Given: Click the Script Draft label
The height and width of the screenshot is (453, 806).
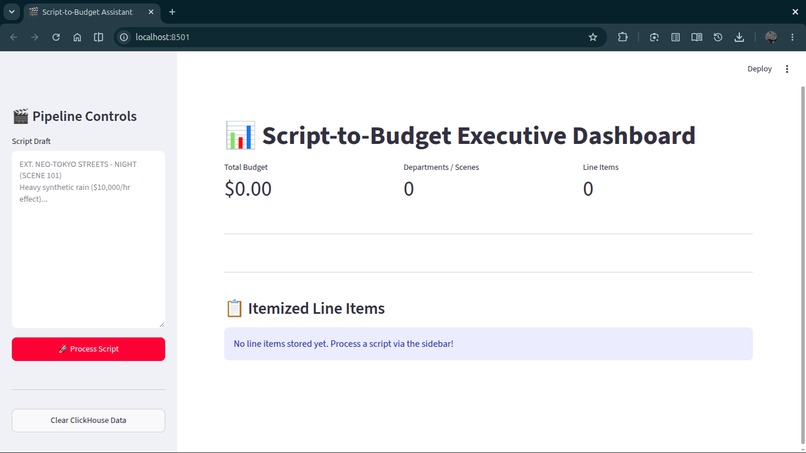Looking at the screenshot, I should click(31, 141).
